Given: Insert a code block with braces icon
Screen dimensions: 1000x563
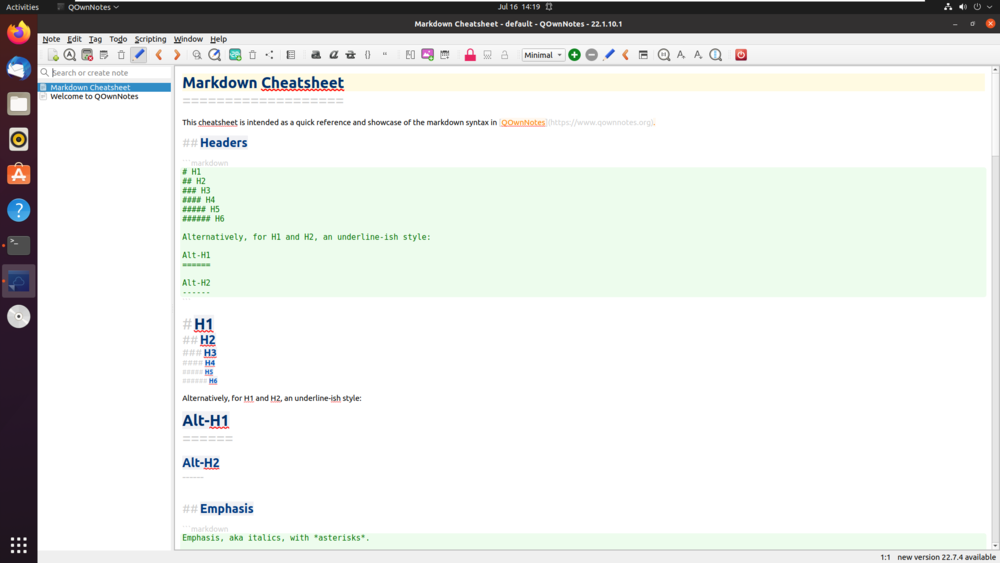Looking at the screenshot, I should tap(367, 55).
